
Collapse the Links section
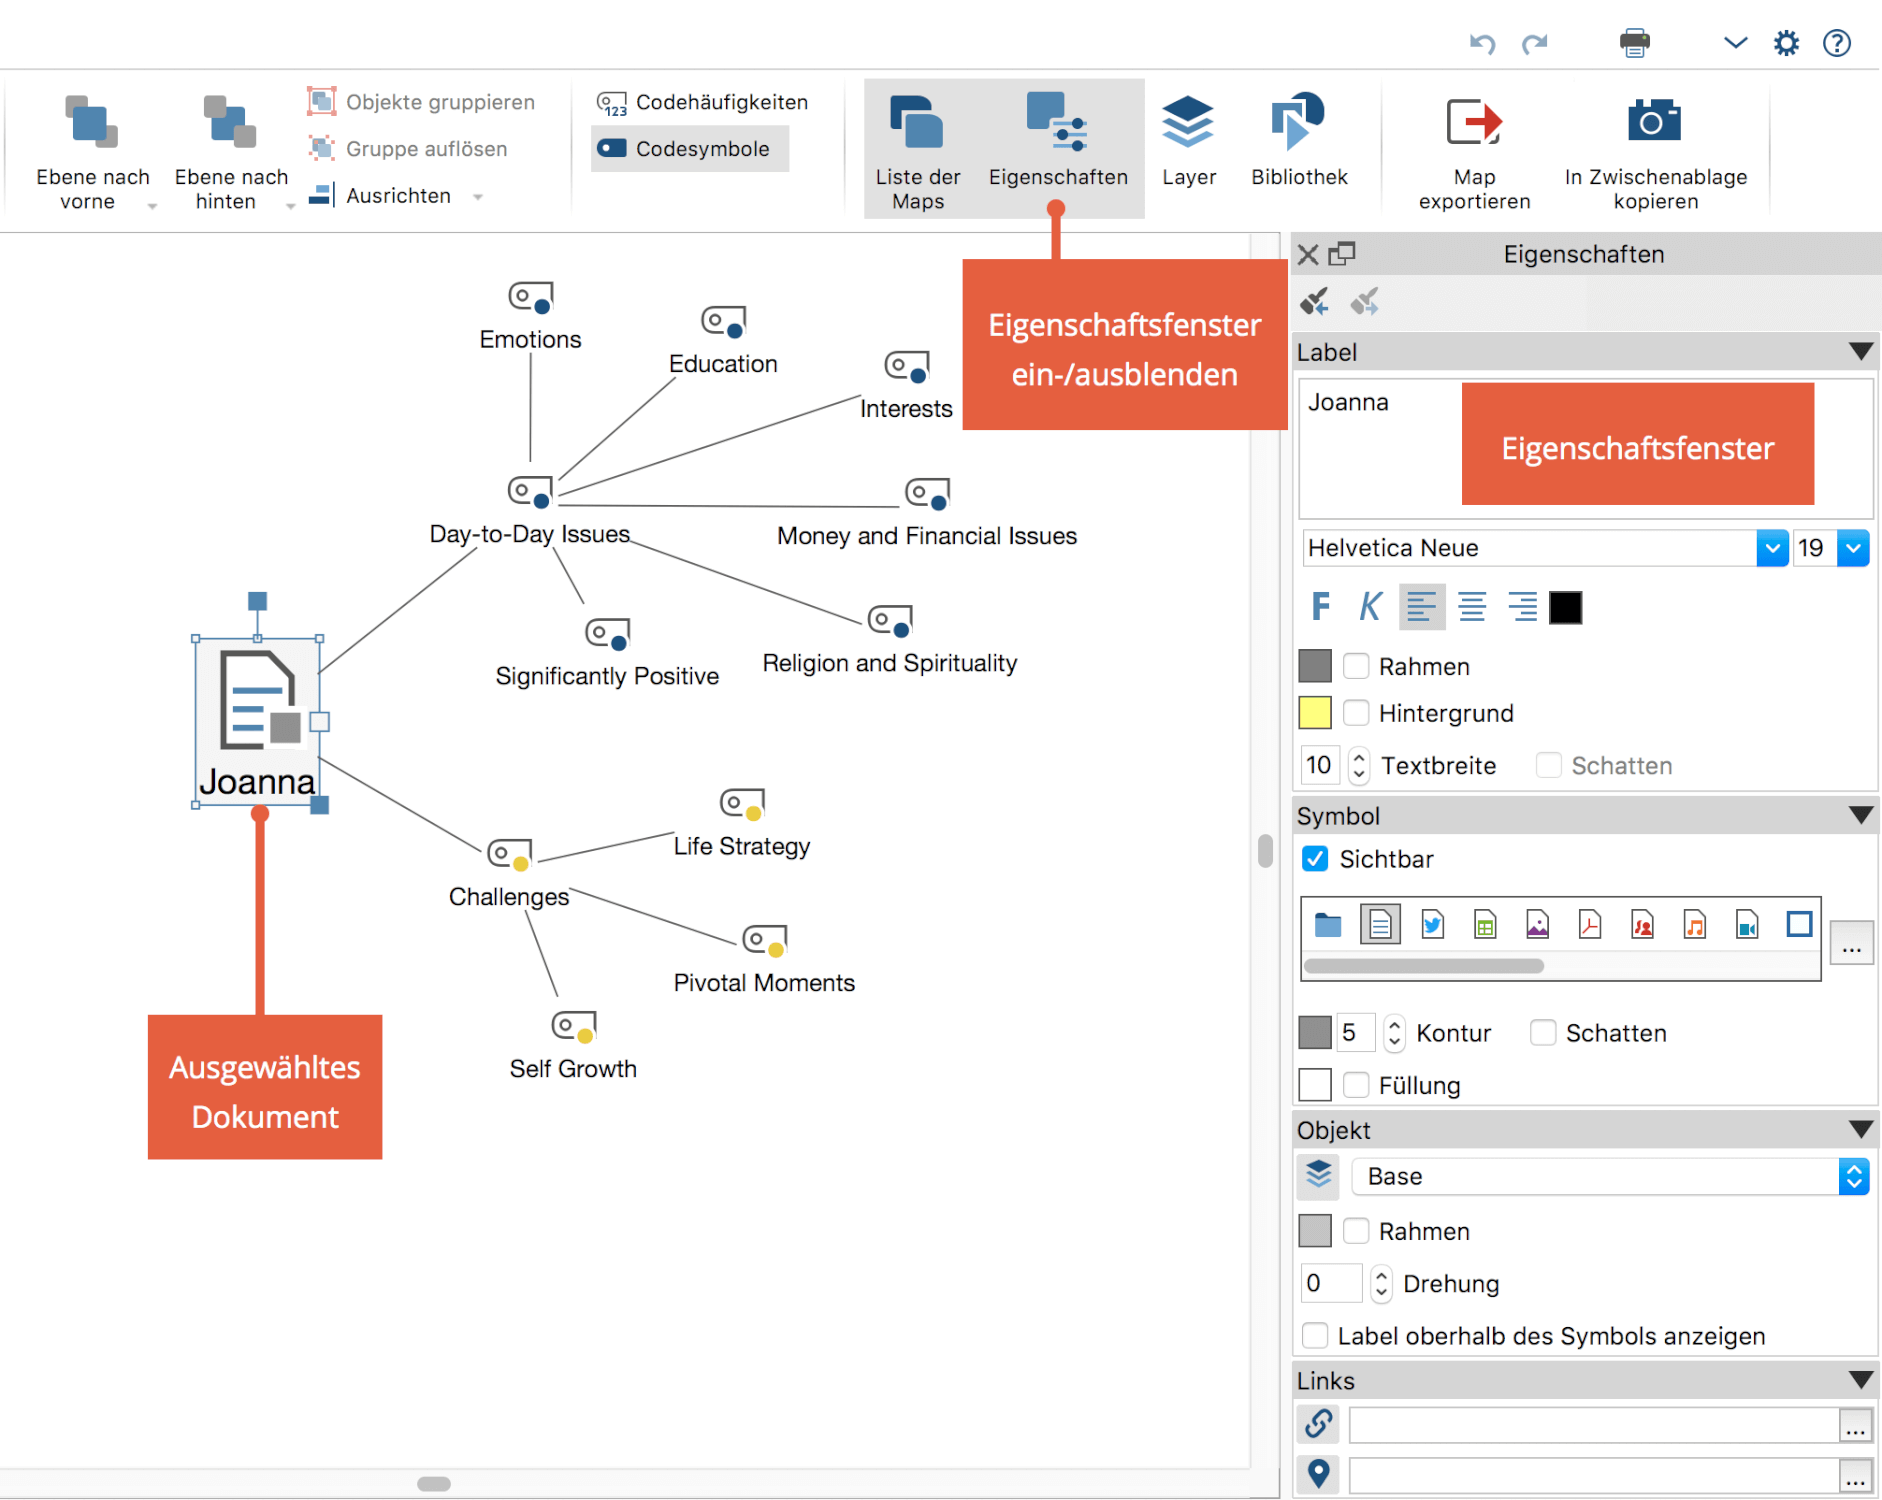(x=1860, y=1381)
